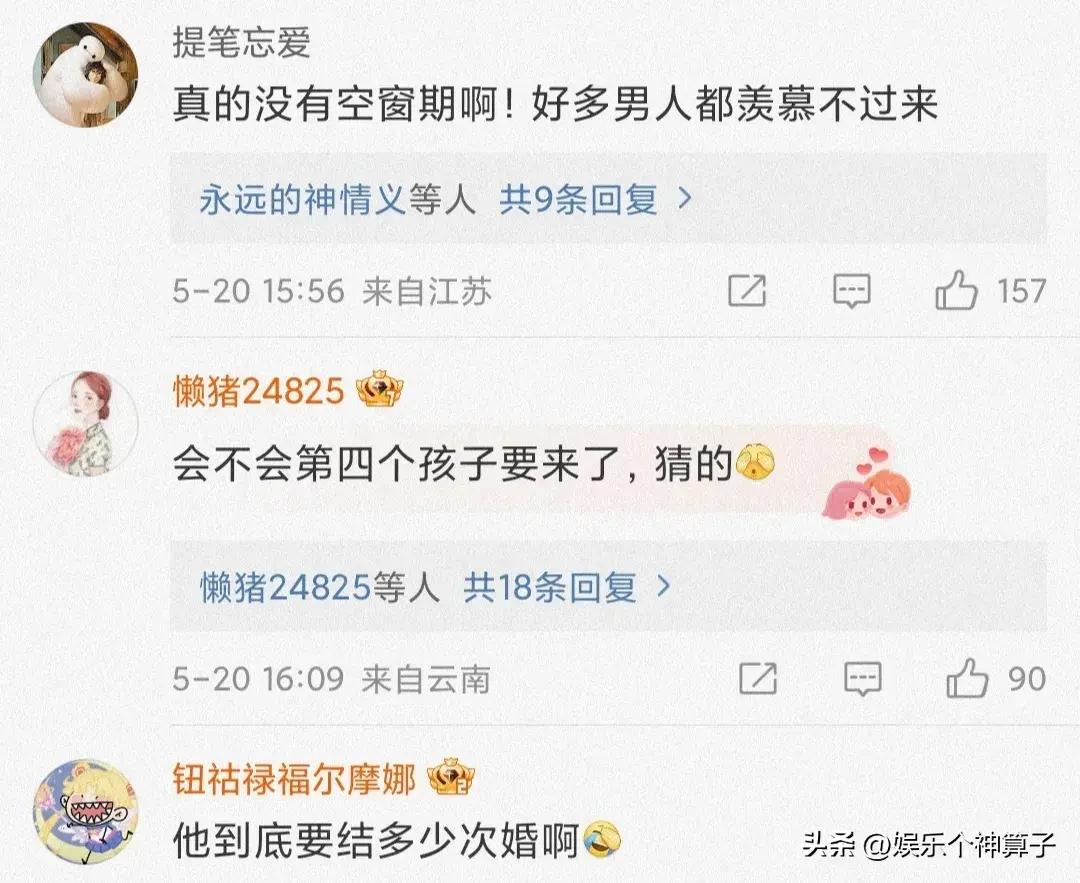
Task: Reply to the comment from 江苏
Action: pyautogui.click(x=852, y=291)
